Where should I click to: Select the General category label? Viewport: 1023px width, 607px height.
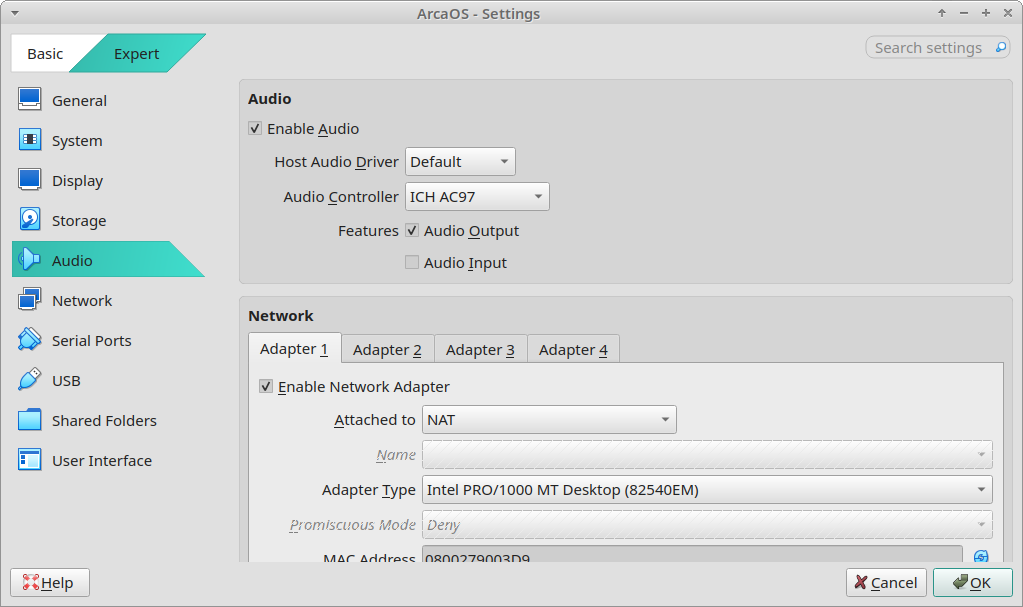[80, 101]
